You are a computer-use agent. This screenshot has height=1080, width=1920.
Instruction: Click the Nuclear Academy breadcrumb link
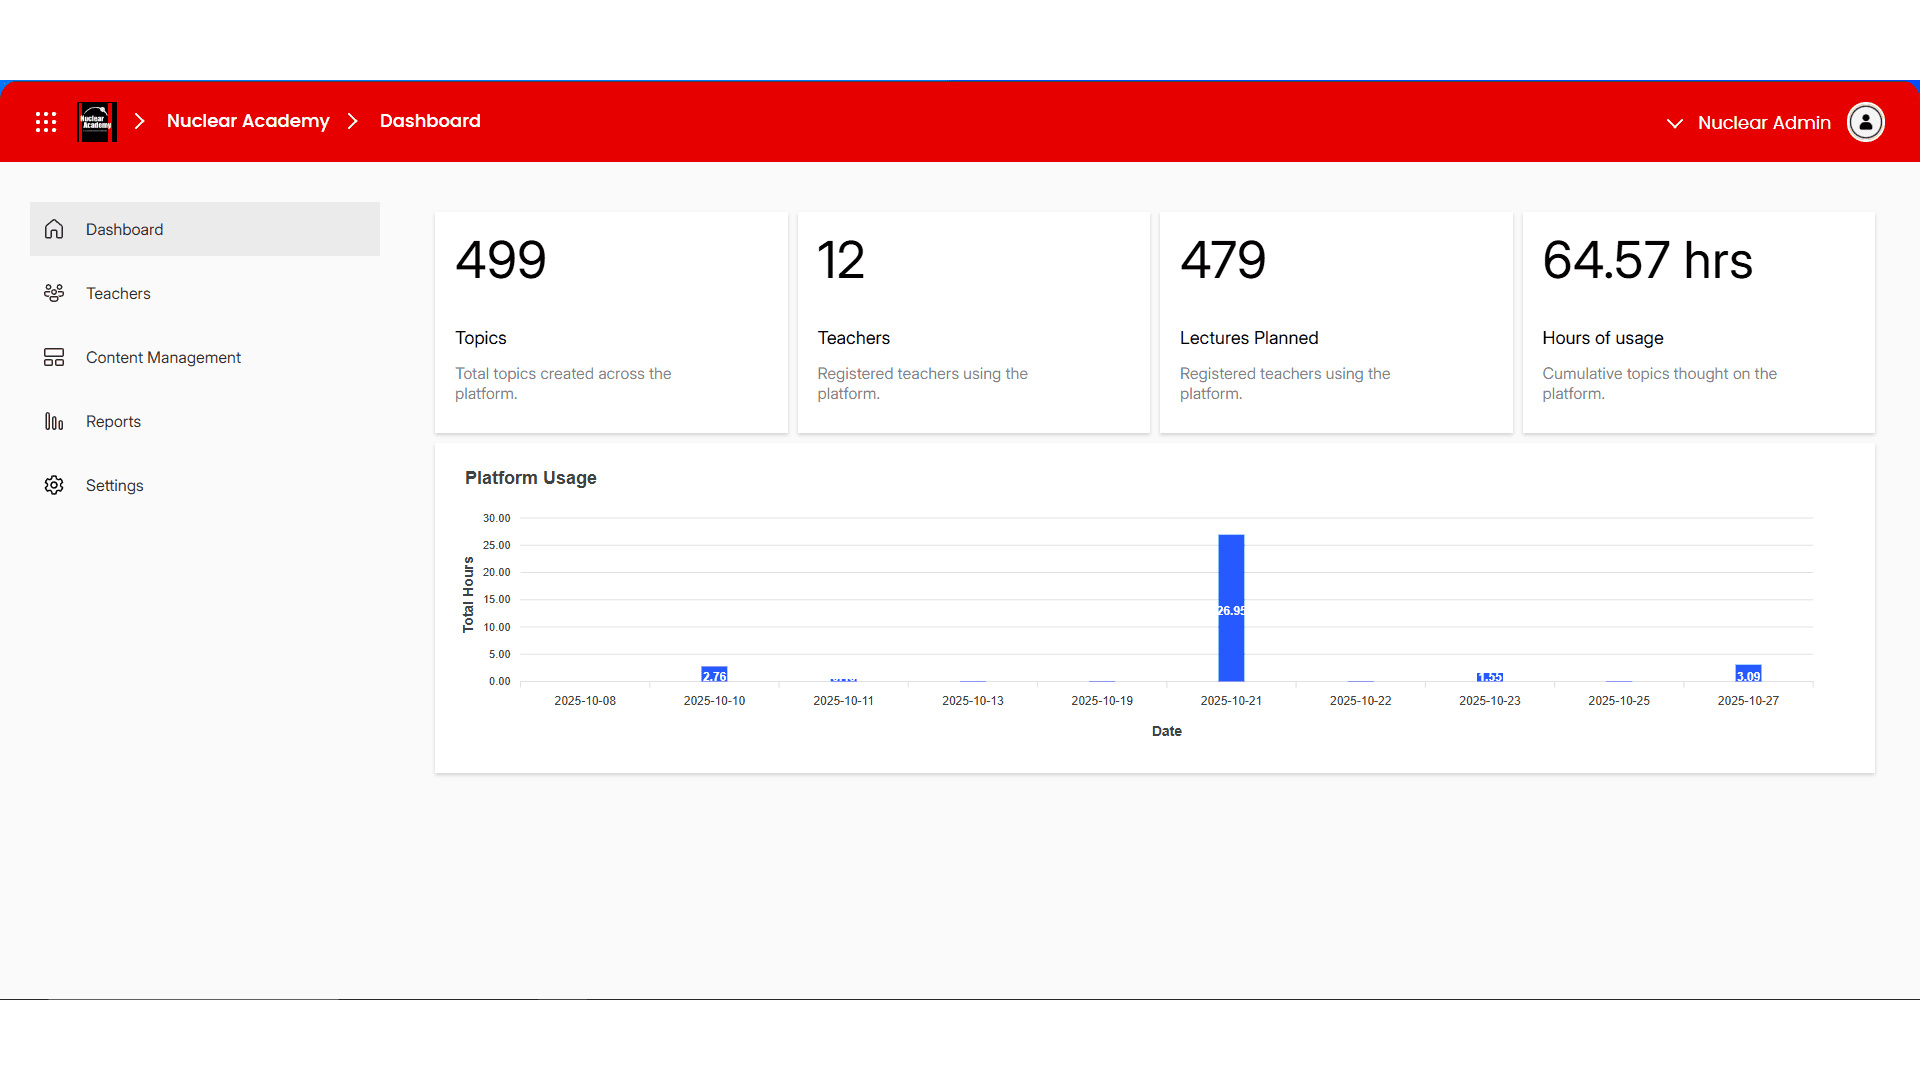pyautogui.click(x=248, y=121)
